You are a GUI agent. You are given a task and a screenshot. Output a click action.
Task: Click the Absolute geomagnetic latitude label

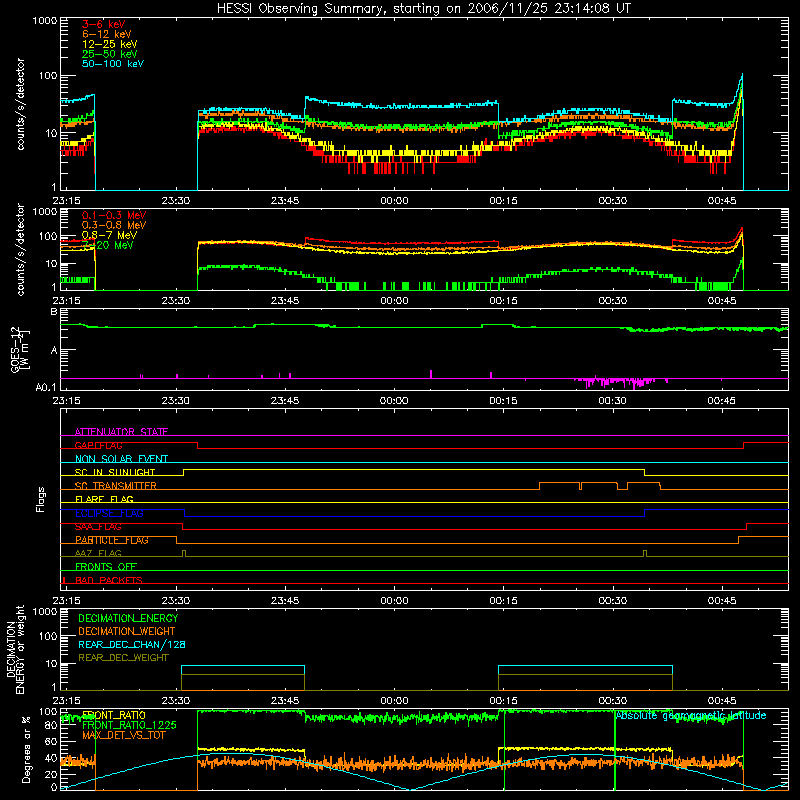[691, 716]
